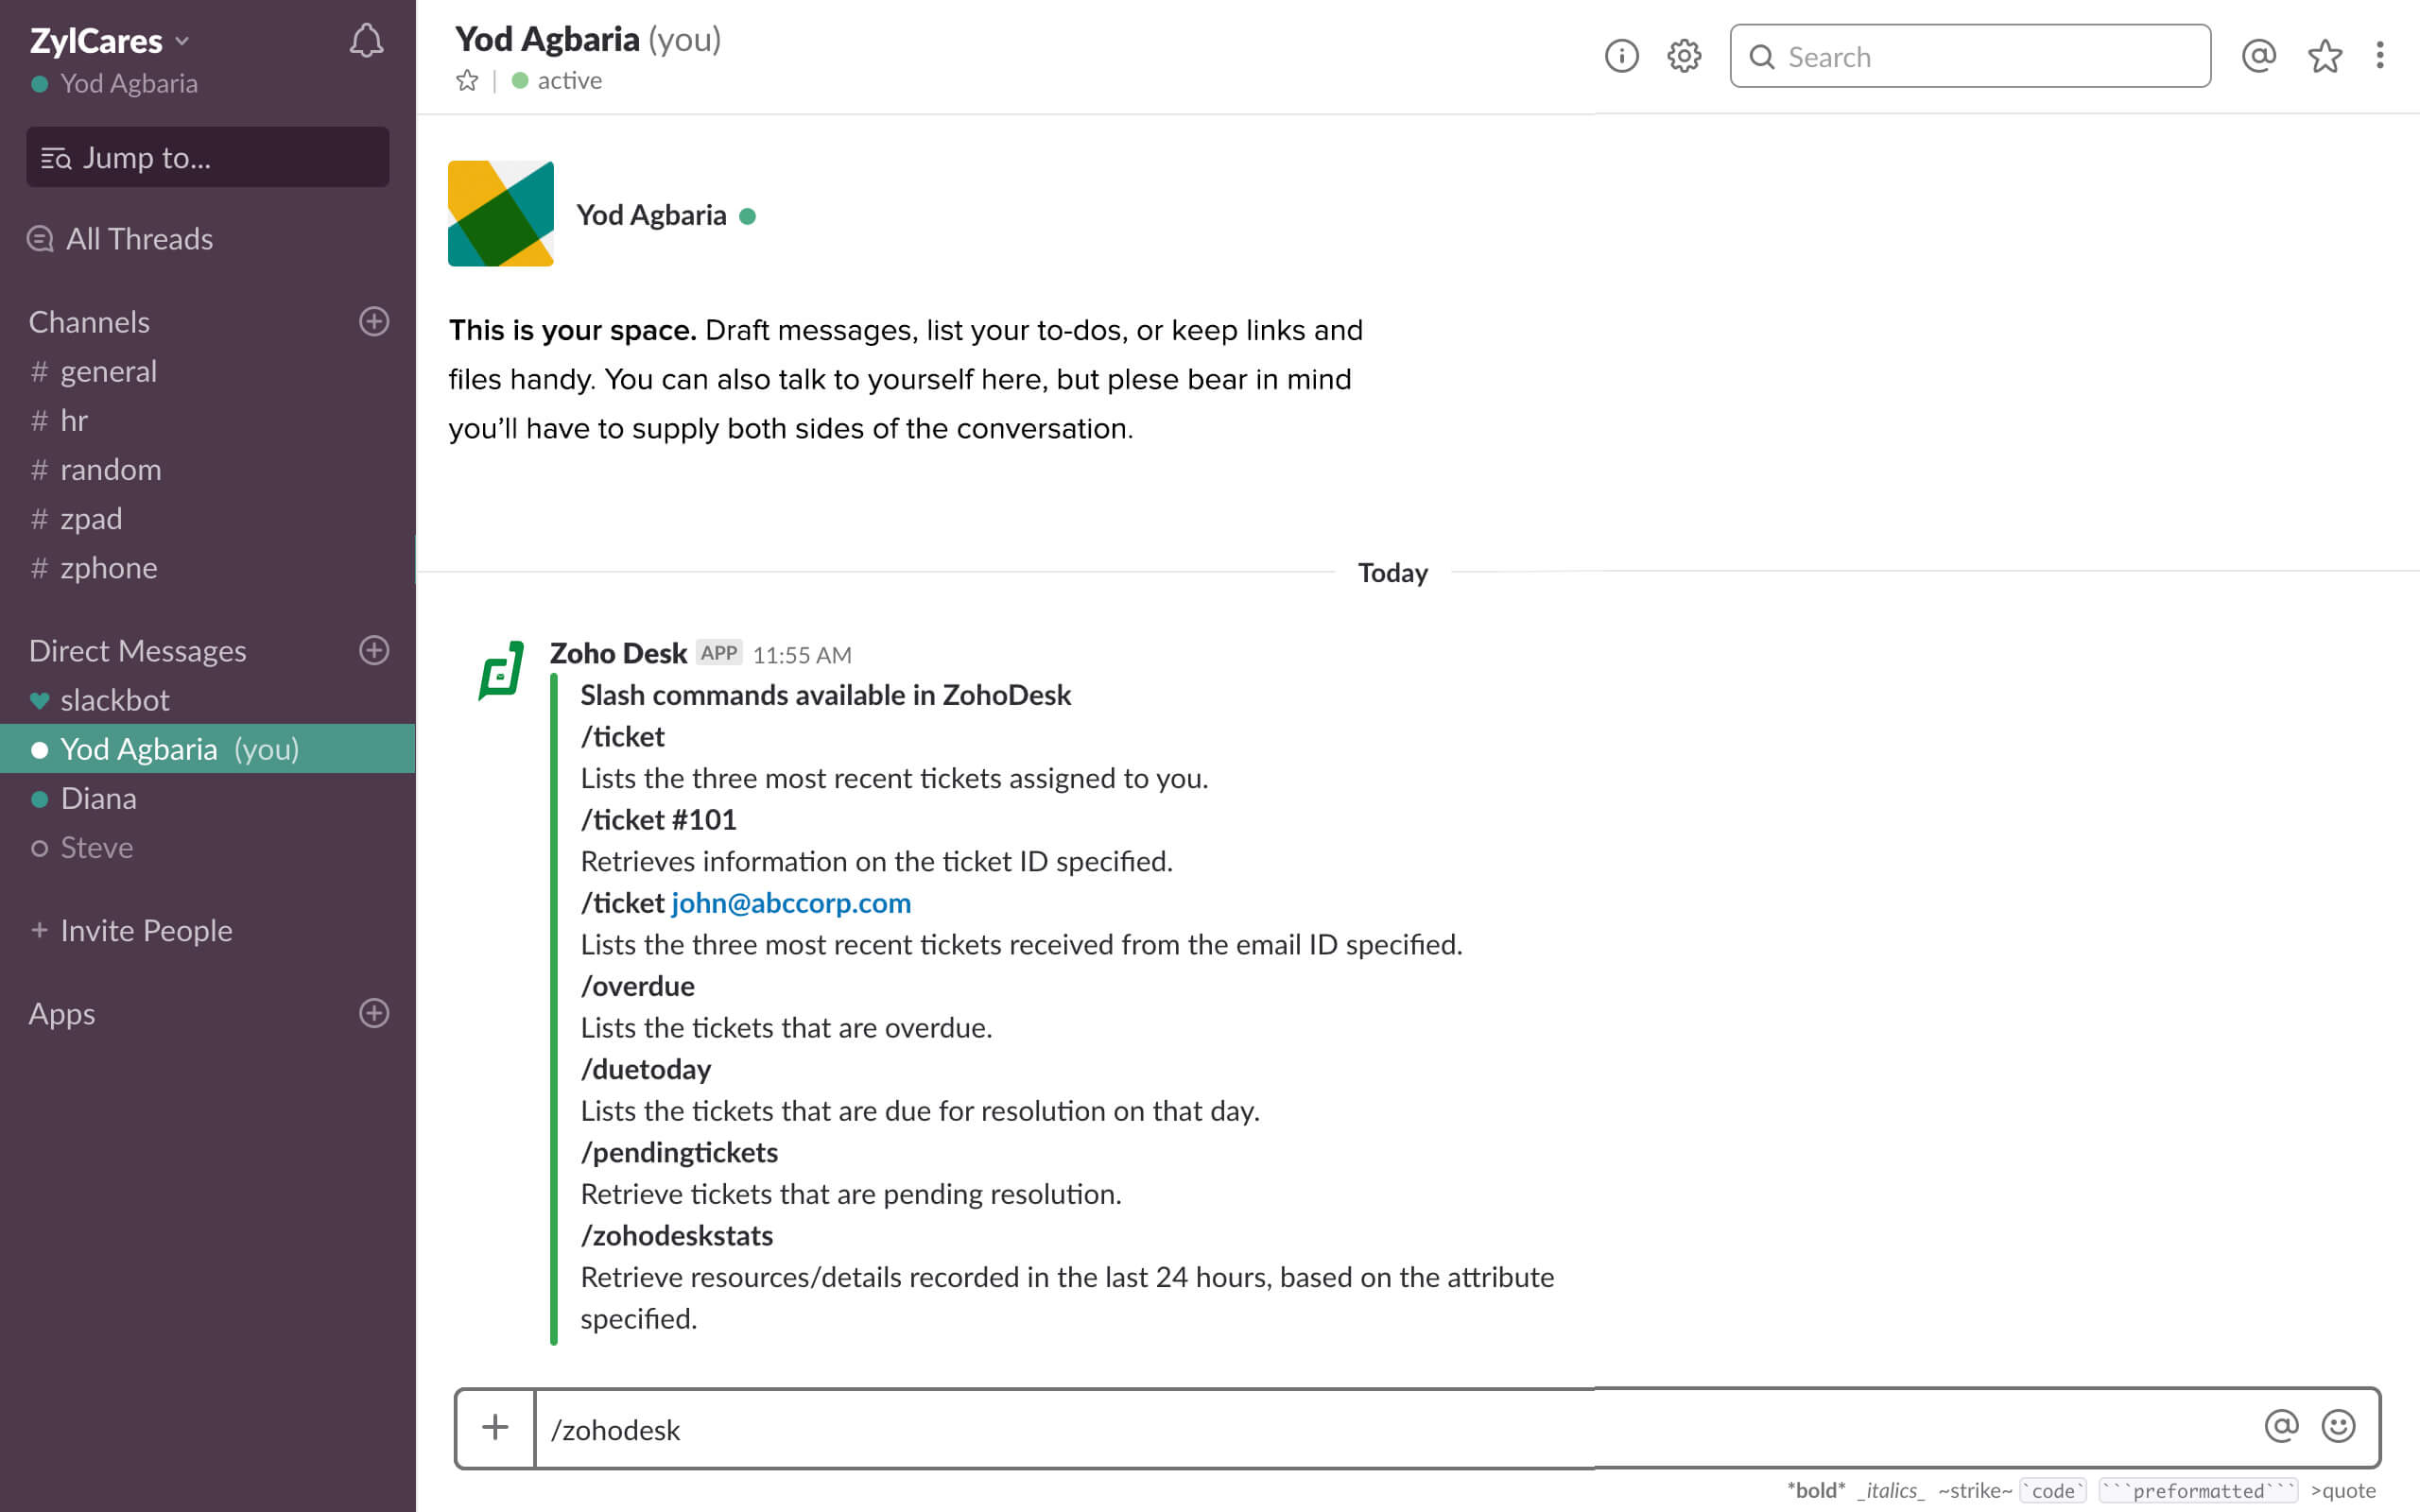This screenshot has width=2420, height=1512.
Task: Add a new channel with plus icon
Action: coord(374,321)
